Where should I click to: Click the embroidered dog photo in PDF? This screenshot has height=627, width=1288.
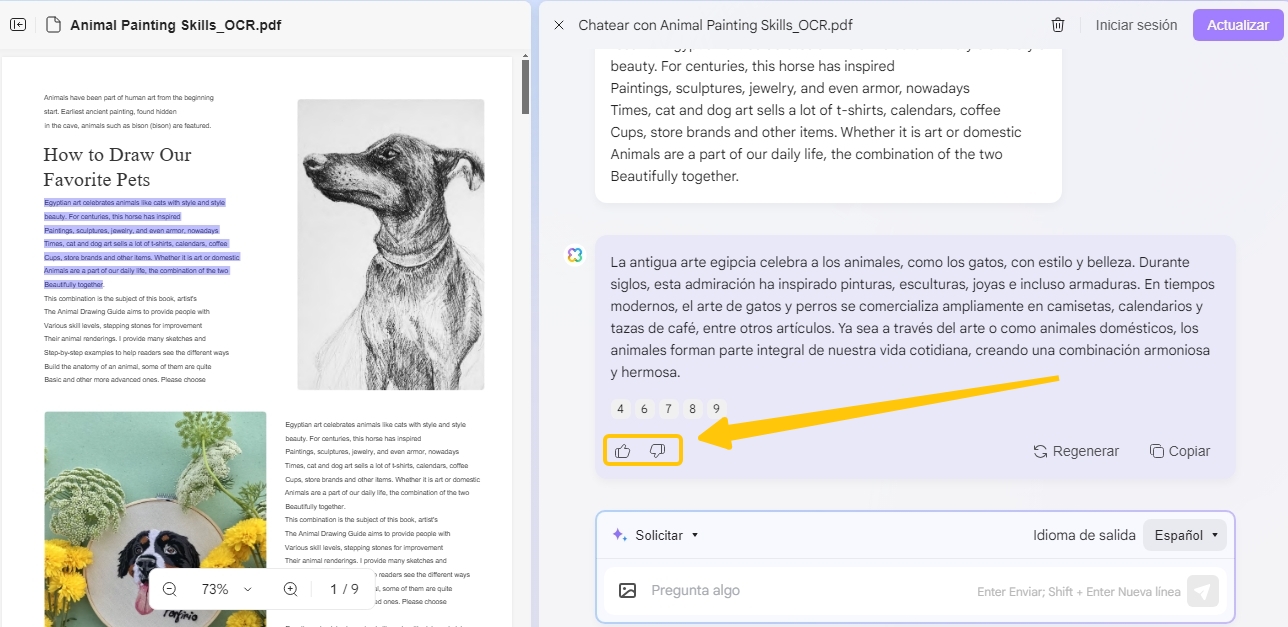pyautogui.click(x=155, y=519)
